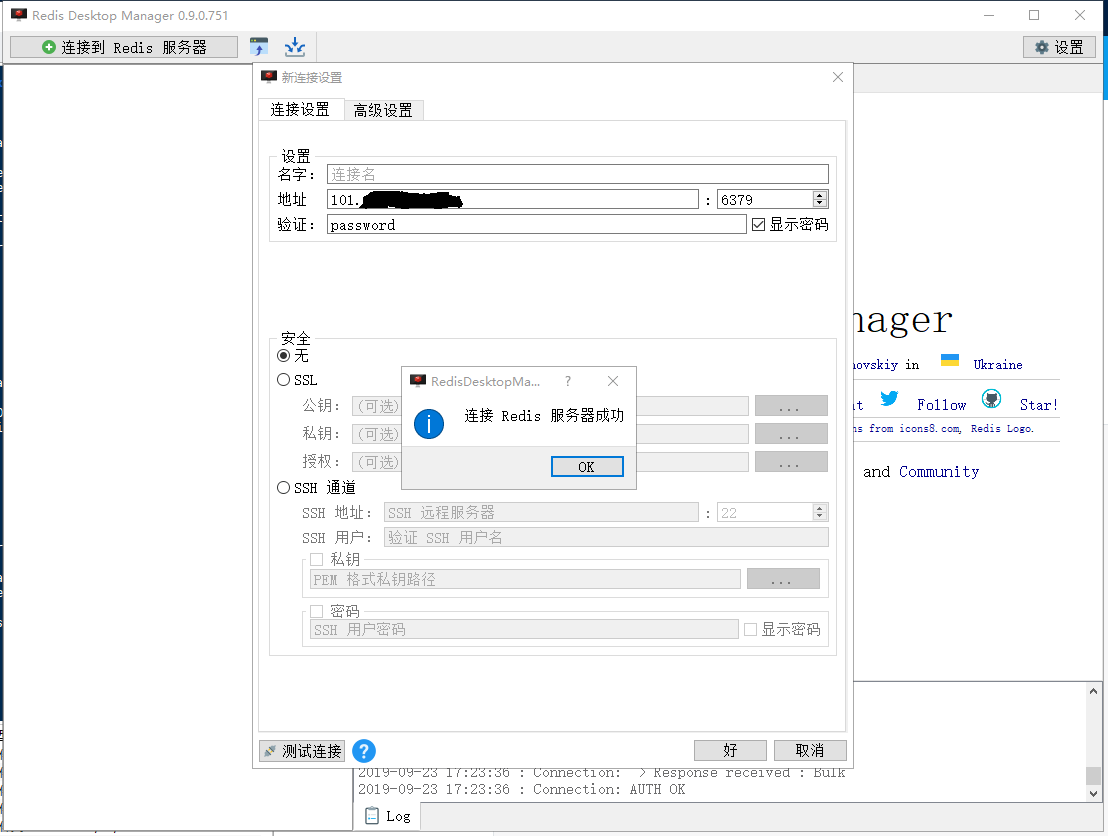The height and width of the screenshot is (836, 1108).
Task: Toggle the SSH 显示密码 checkbox
Action: pyautogui.click(x=750, y=630)
